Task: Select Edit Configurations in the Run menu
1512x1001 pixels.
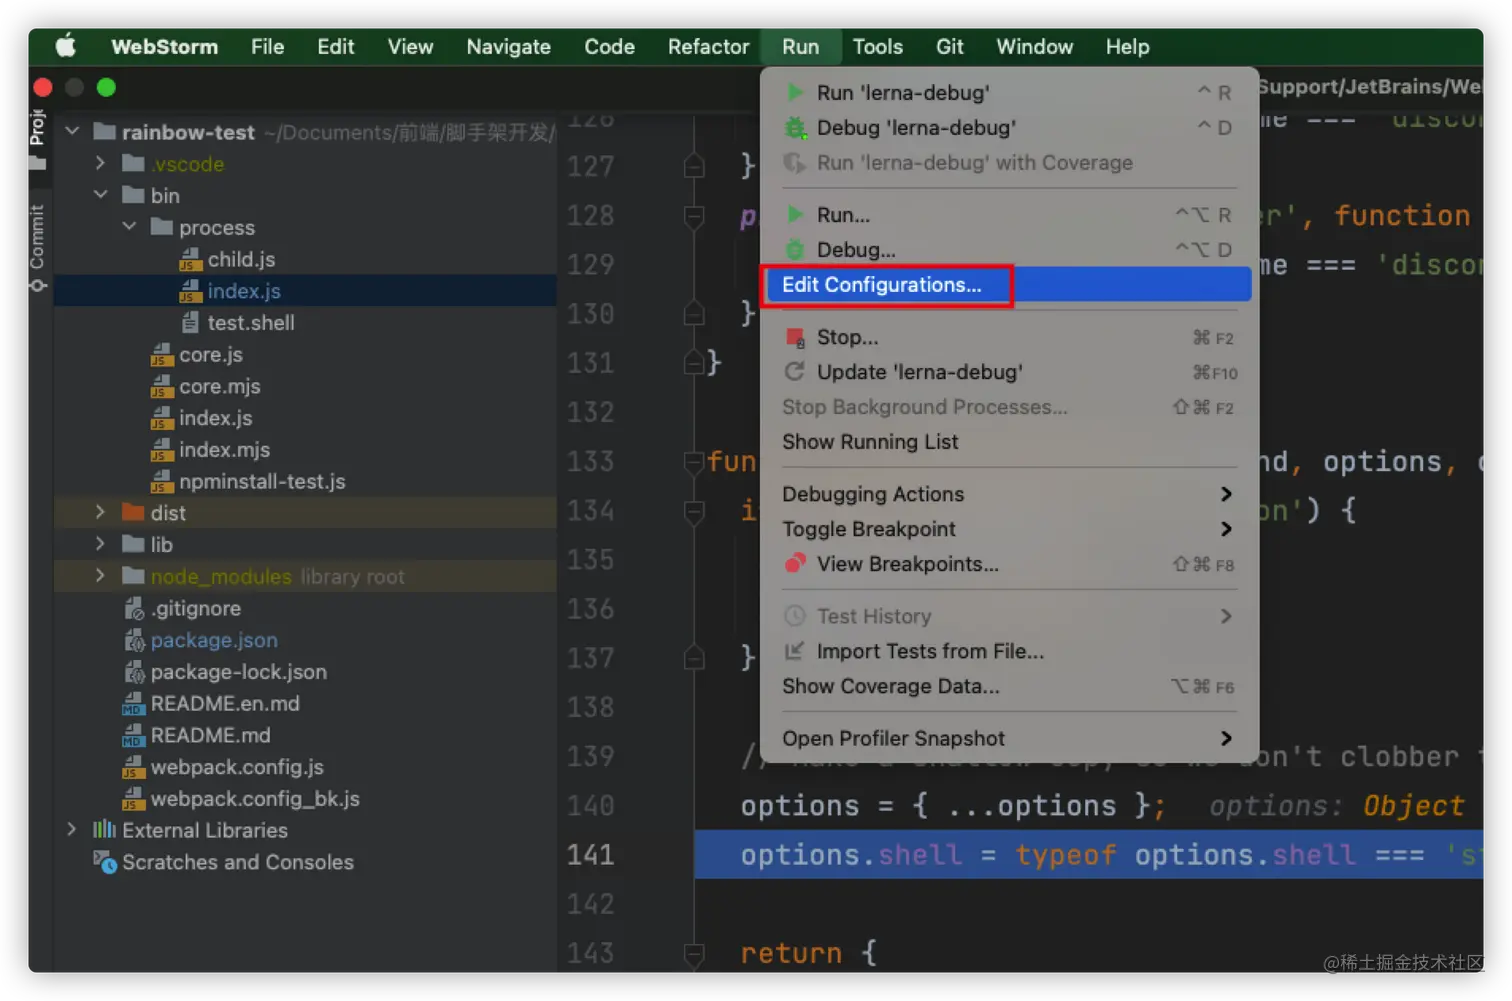Action: (883, 284)
